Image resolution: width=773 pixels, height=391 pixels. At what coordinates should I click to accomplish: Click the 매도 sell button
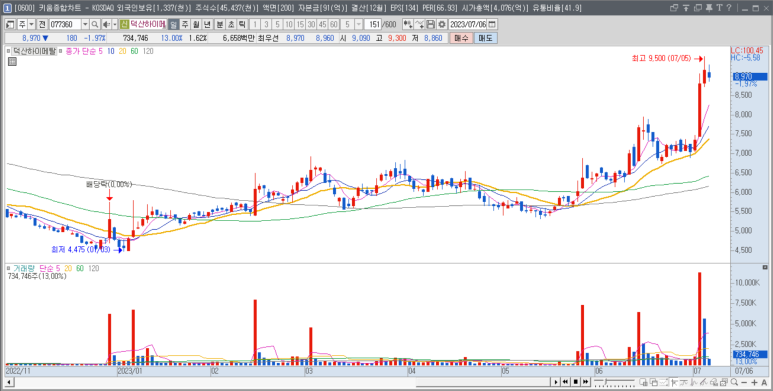point(486,38)
